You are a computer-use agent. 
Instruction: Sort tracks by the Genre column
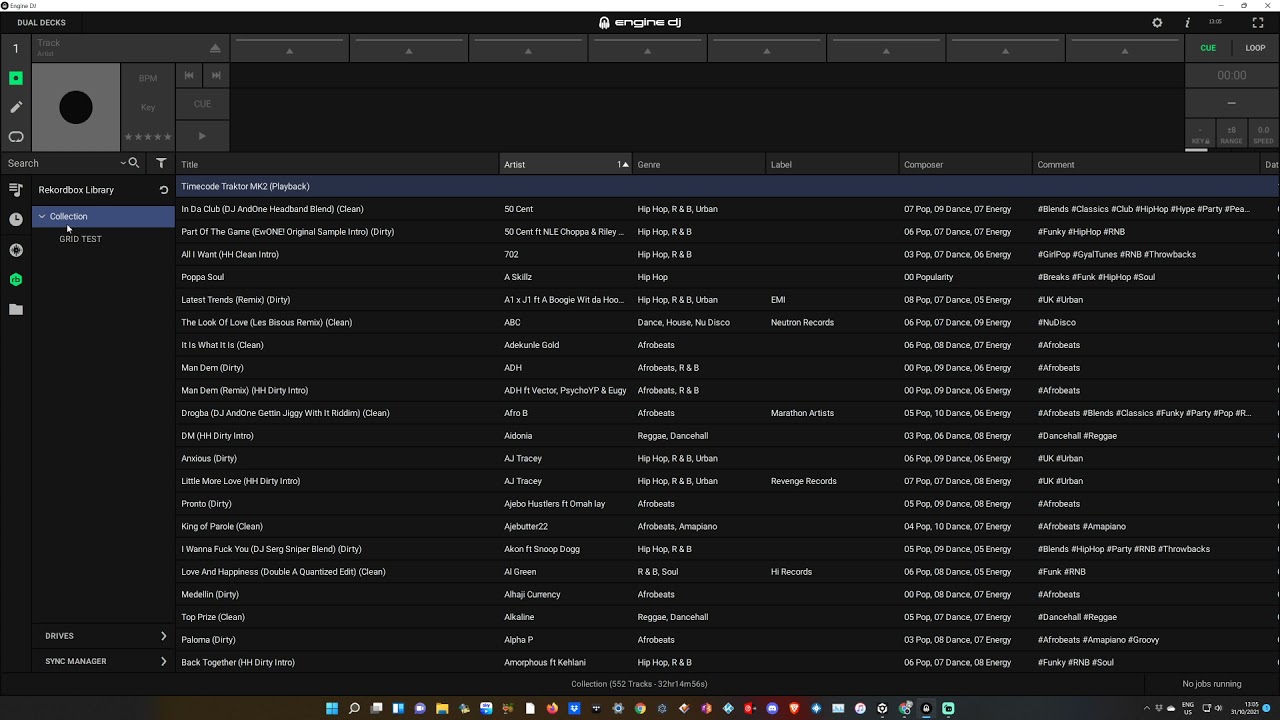[x=699, y=165]
